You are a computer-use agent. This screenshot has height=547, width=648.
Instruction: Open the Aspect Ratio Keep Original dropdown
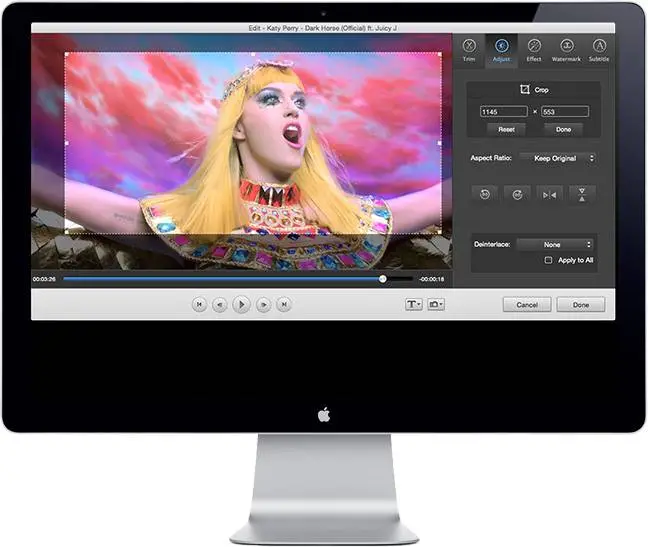click(x=558, y=158)
